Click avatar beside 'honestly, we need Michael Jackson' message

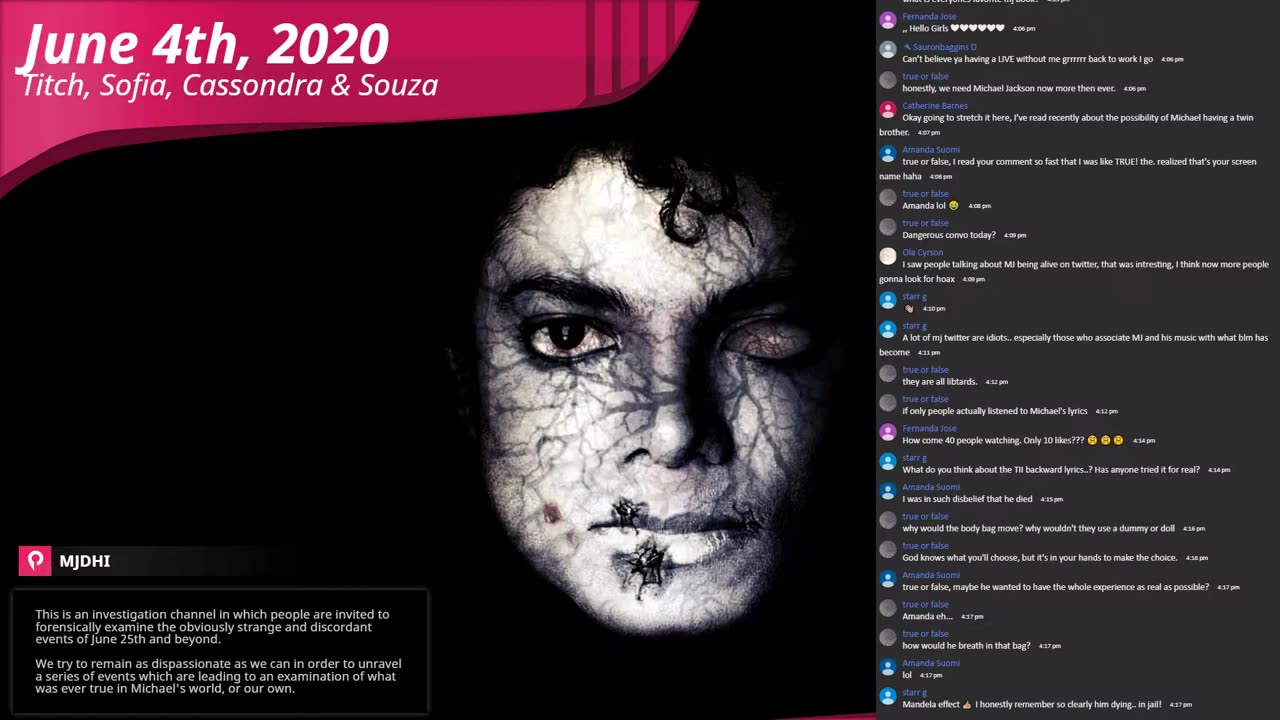tap(888, 80)
